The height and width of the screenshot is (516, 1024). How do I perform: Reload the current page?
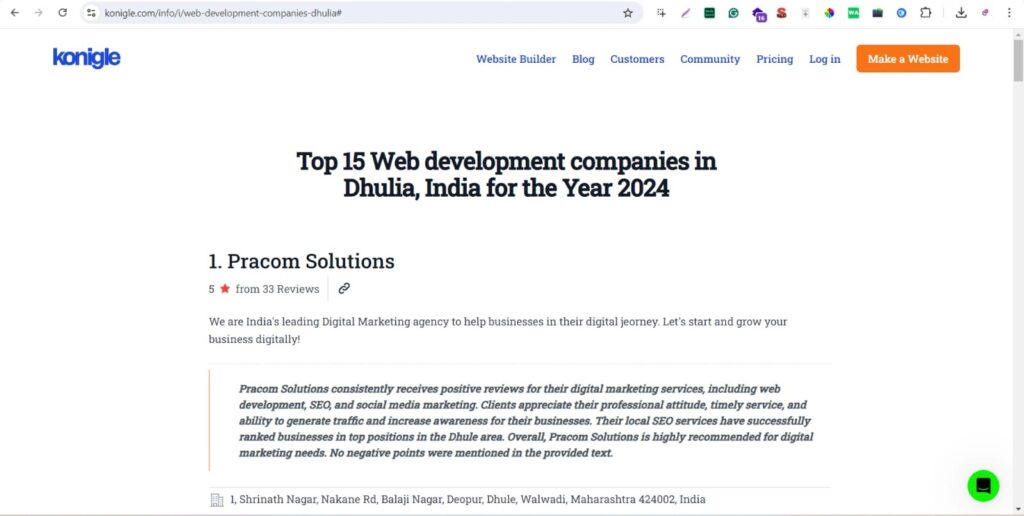(x=63, y=12)
